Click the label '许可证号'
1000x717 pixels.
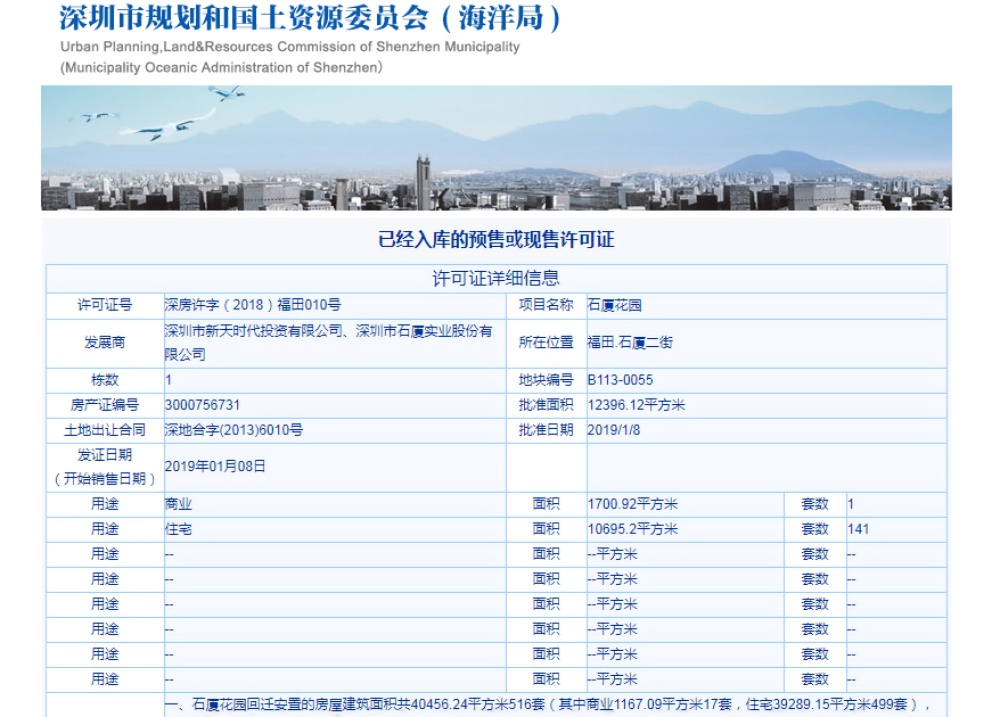[x=105, y=305]
